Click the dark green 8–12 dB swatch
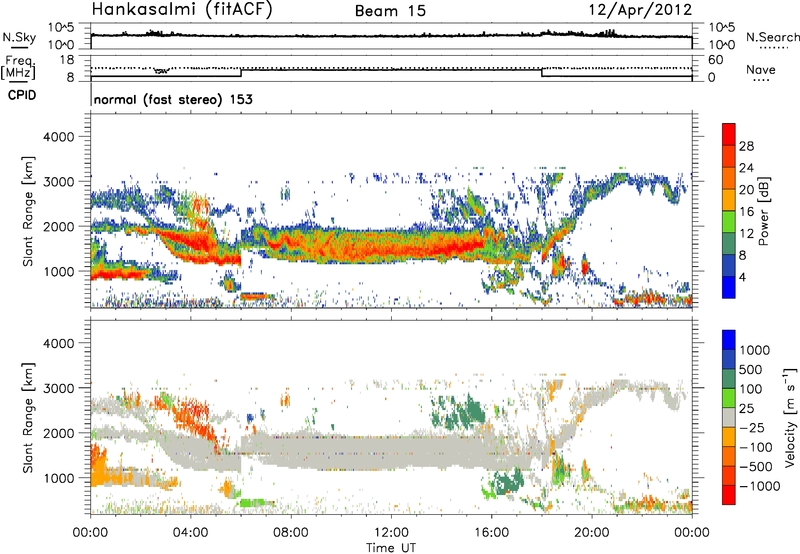 pyautogui.click(x=729, y=243)
